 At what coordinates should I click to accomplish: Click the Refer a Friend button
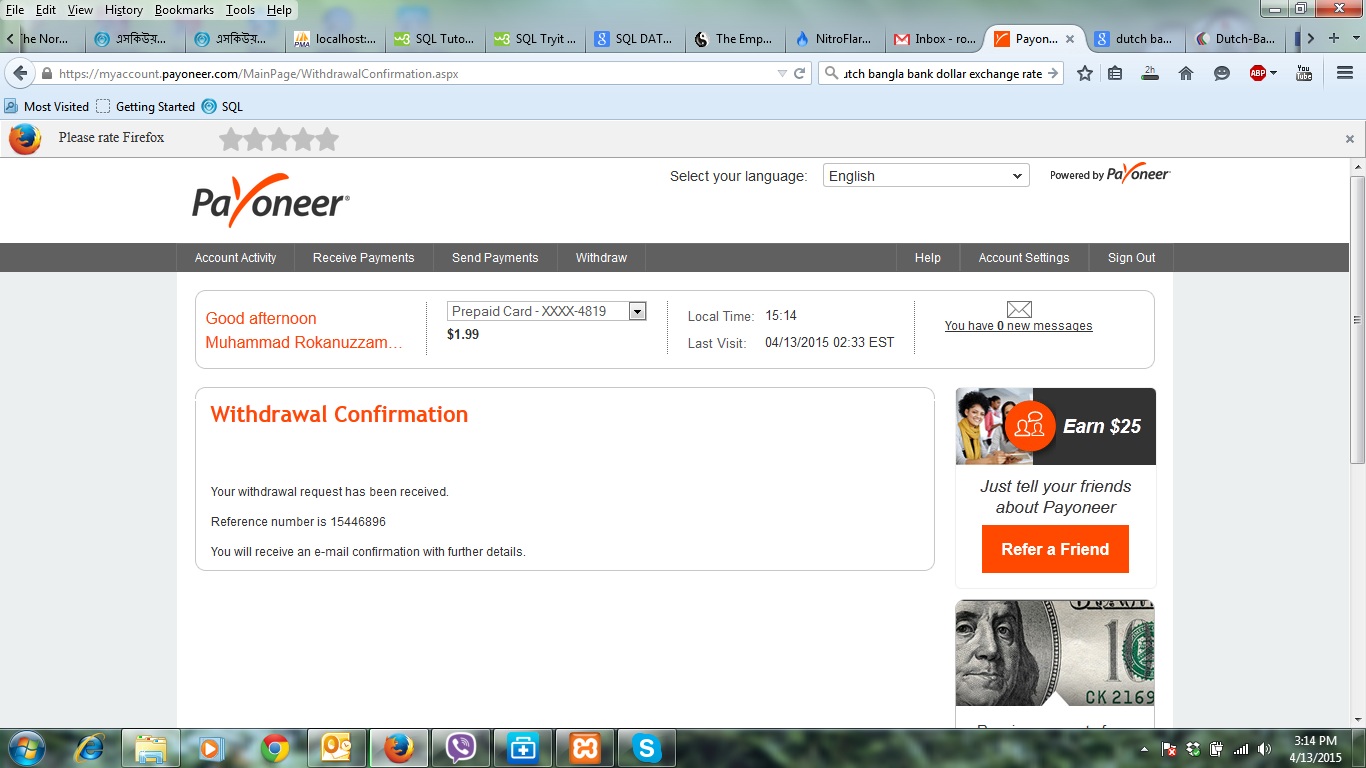pos(1055,549)
